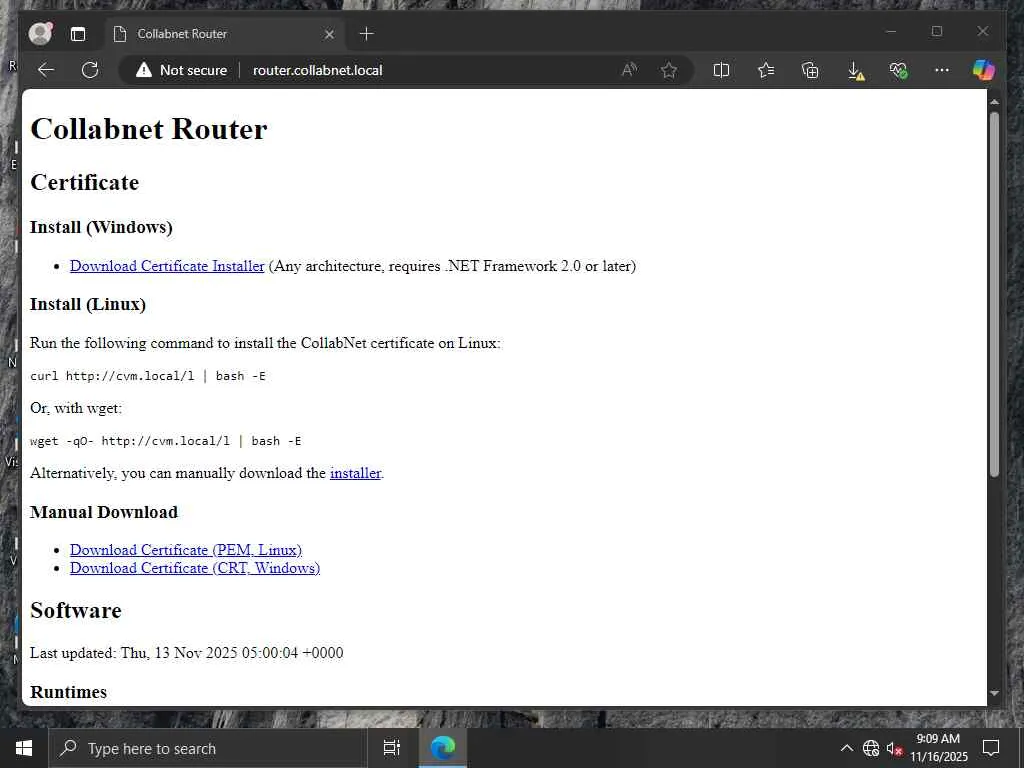Minimize the Edge window

pos(891,31)
